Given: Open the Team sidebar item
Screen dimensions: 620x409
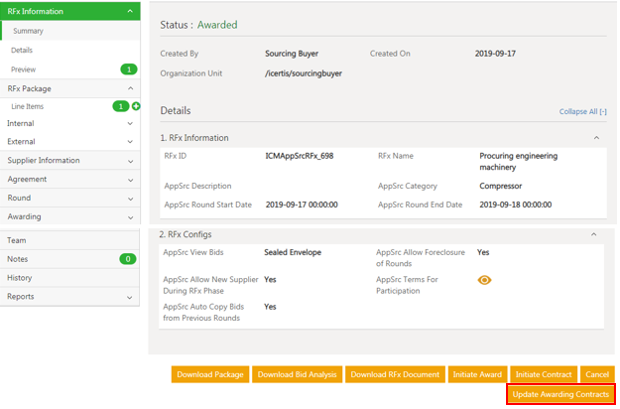Looking at the screenshot, I should (70, 240).
